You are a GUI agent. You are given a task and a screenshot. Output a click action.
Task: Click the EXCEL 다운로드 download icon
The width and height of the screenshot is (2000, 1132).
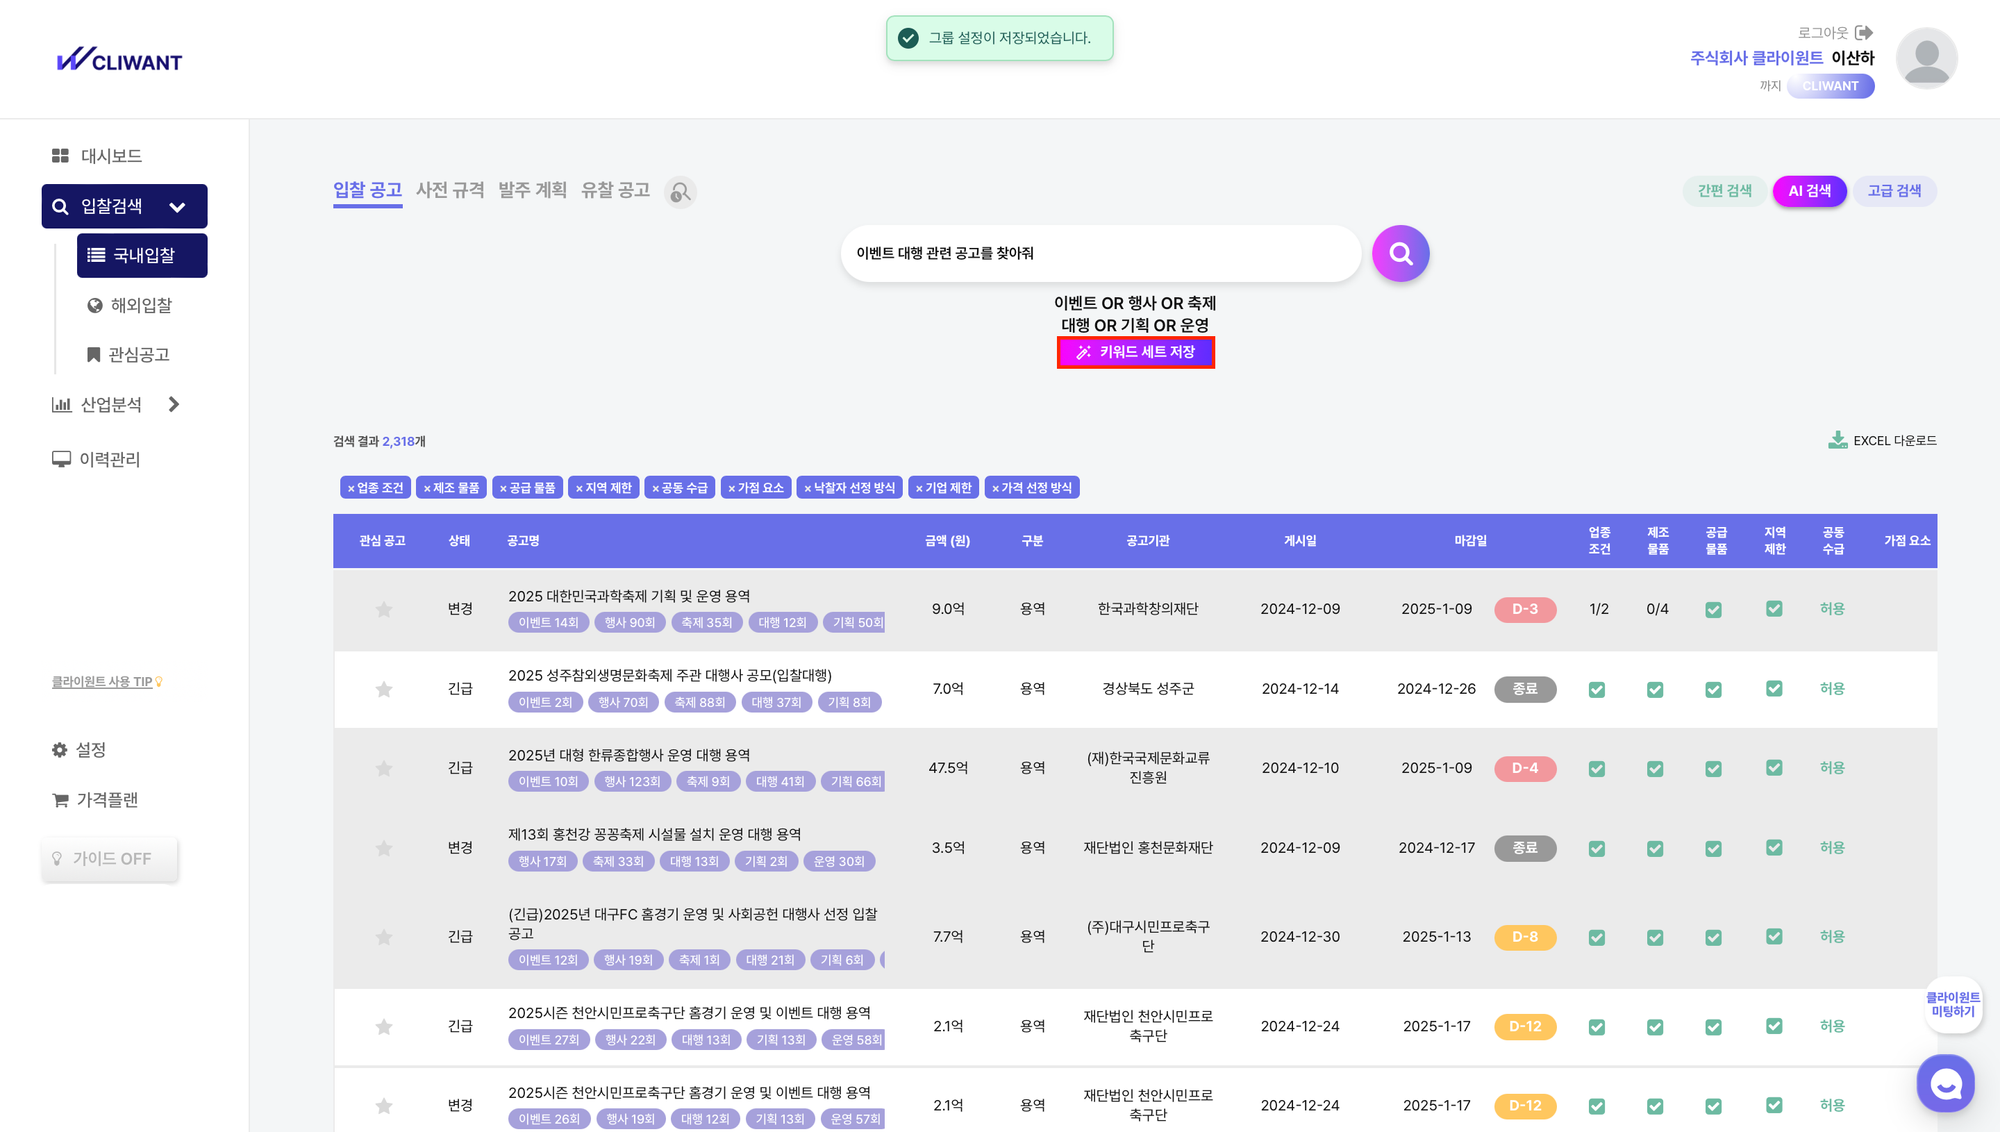click(1838, 440)
